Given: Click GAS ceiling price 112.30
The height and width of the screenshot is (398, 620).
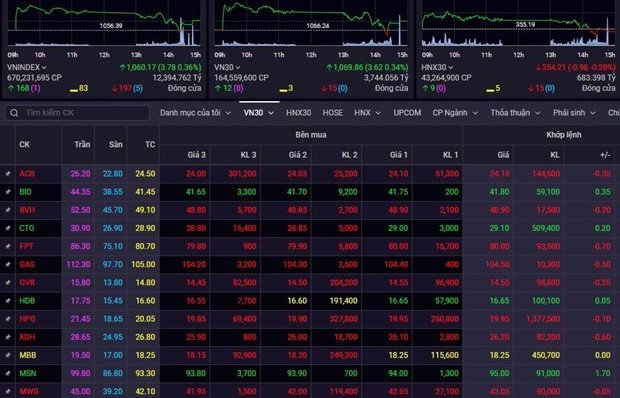Looking at the screenshot, I should tap(78, 264).
